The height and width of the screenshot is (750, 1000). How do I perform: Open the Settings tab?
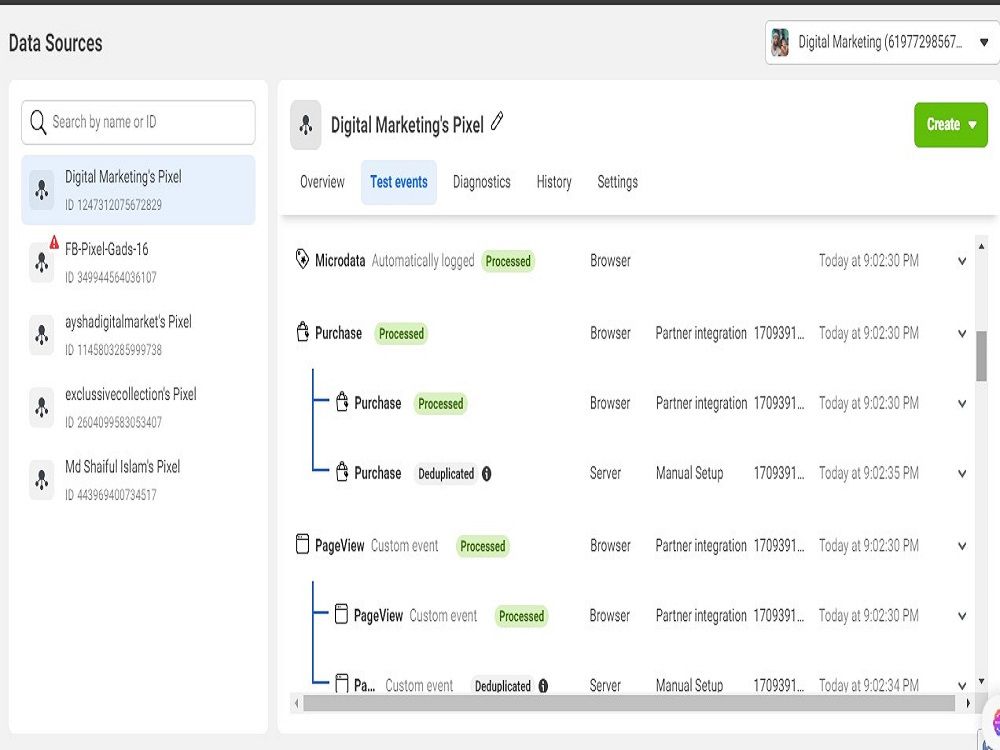pos(617,182)
